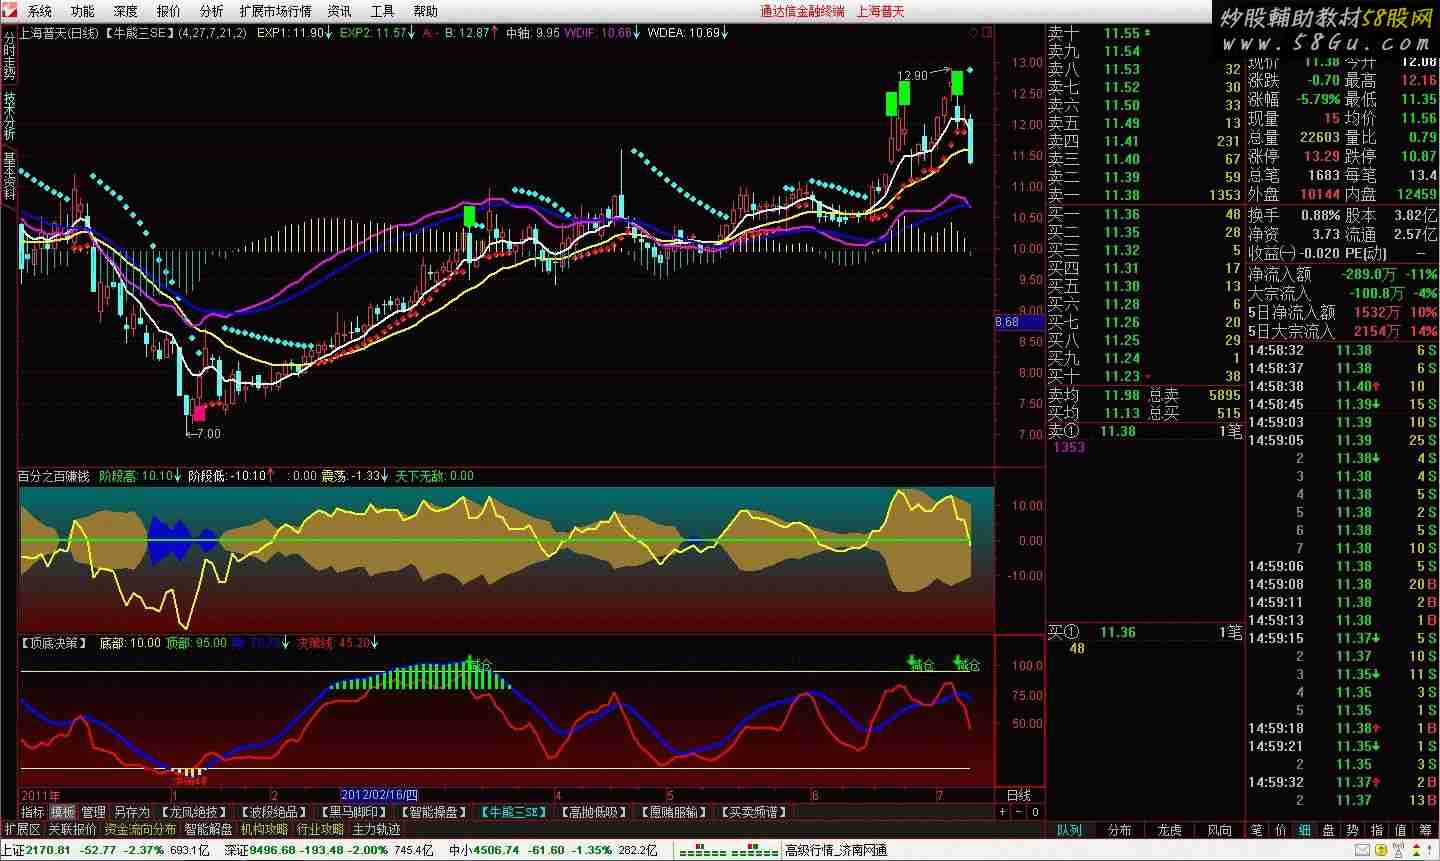Switch to the 队列 tab
This screenshot has height=861, width=1440.
point(1070,830)
